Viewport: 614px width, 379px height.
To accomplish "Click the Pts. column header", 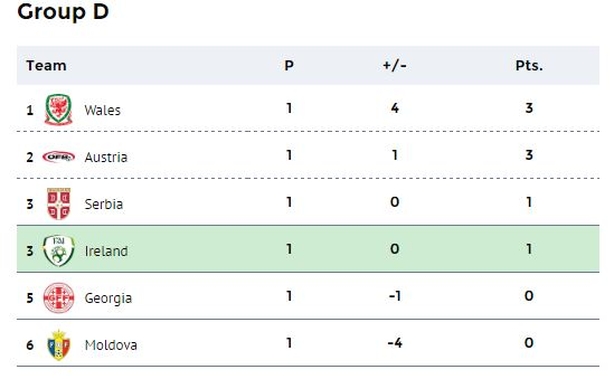I will pyautogui.click(x=529, y=65).
